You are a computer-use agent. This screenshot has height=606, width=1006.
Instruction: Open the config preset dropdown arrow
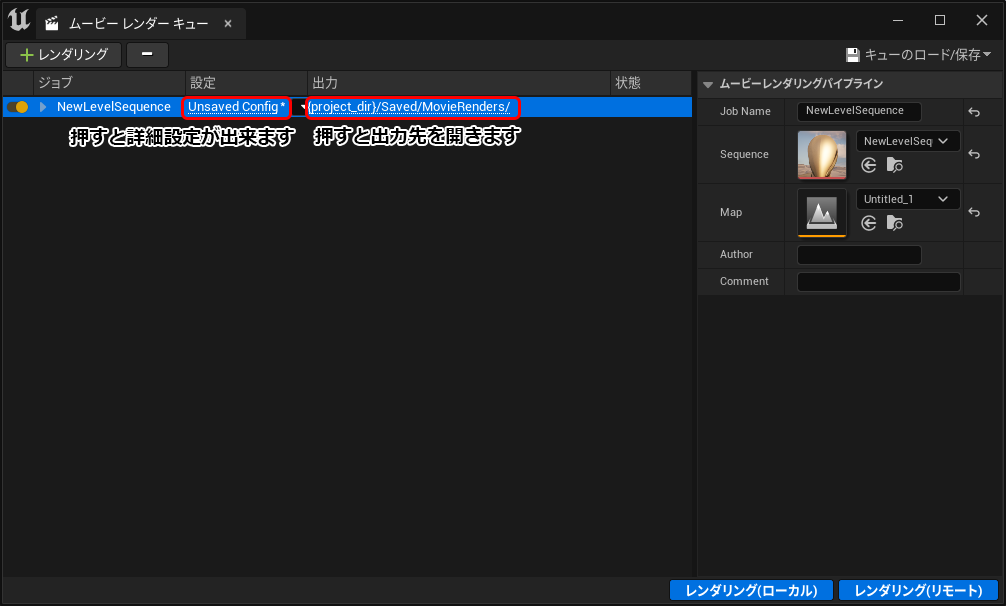pos(299,107)
